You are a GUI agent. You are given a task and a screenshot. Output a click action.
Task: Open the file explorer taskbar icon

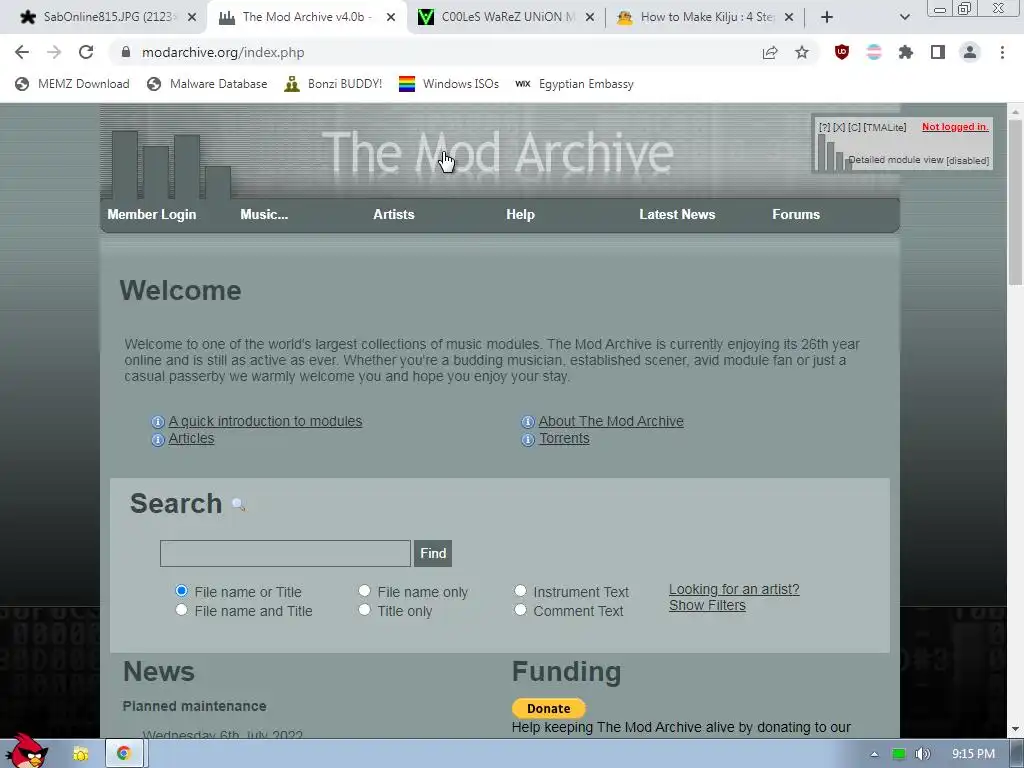tap(80, 754)
